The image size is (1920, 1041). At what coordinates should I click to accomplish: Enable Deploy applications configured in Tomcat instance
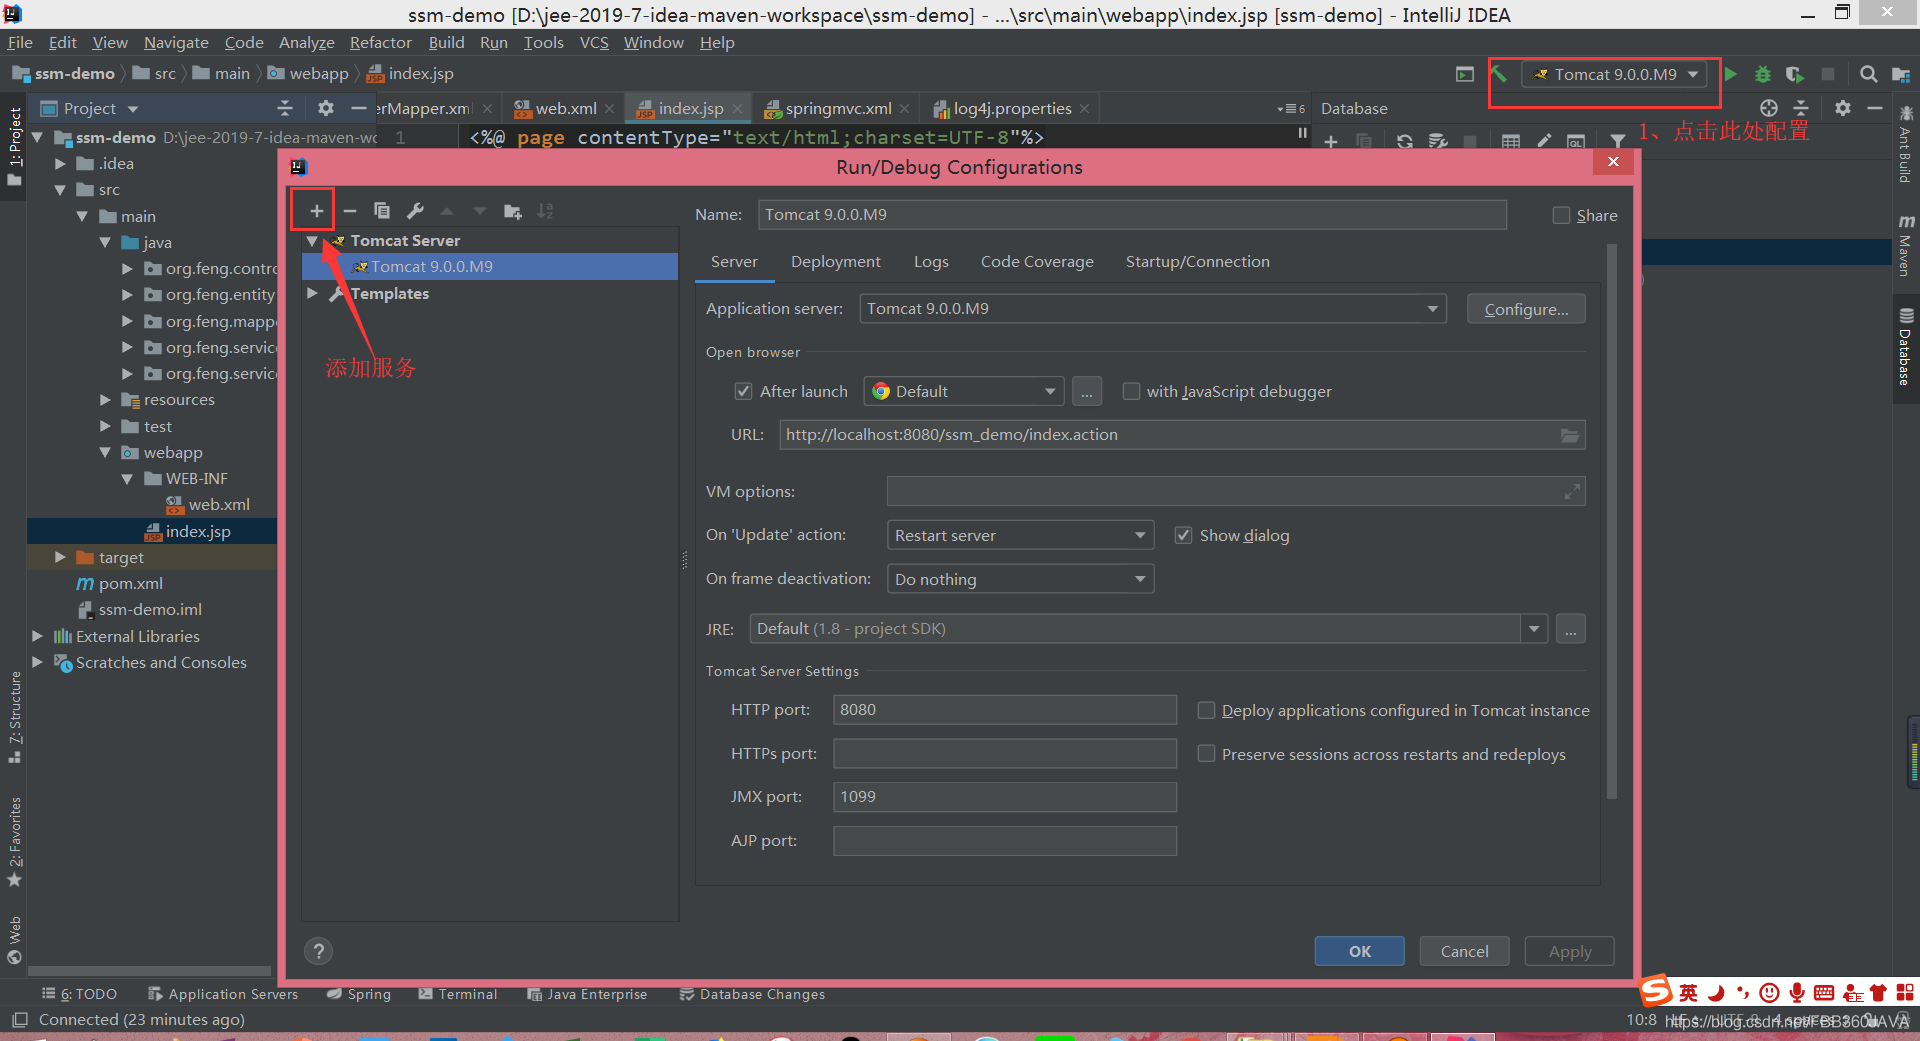tap(1207, 710)
